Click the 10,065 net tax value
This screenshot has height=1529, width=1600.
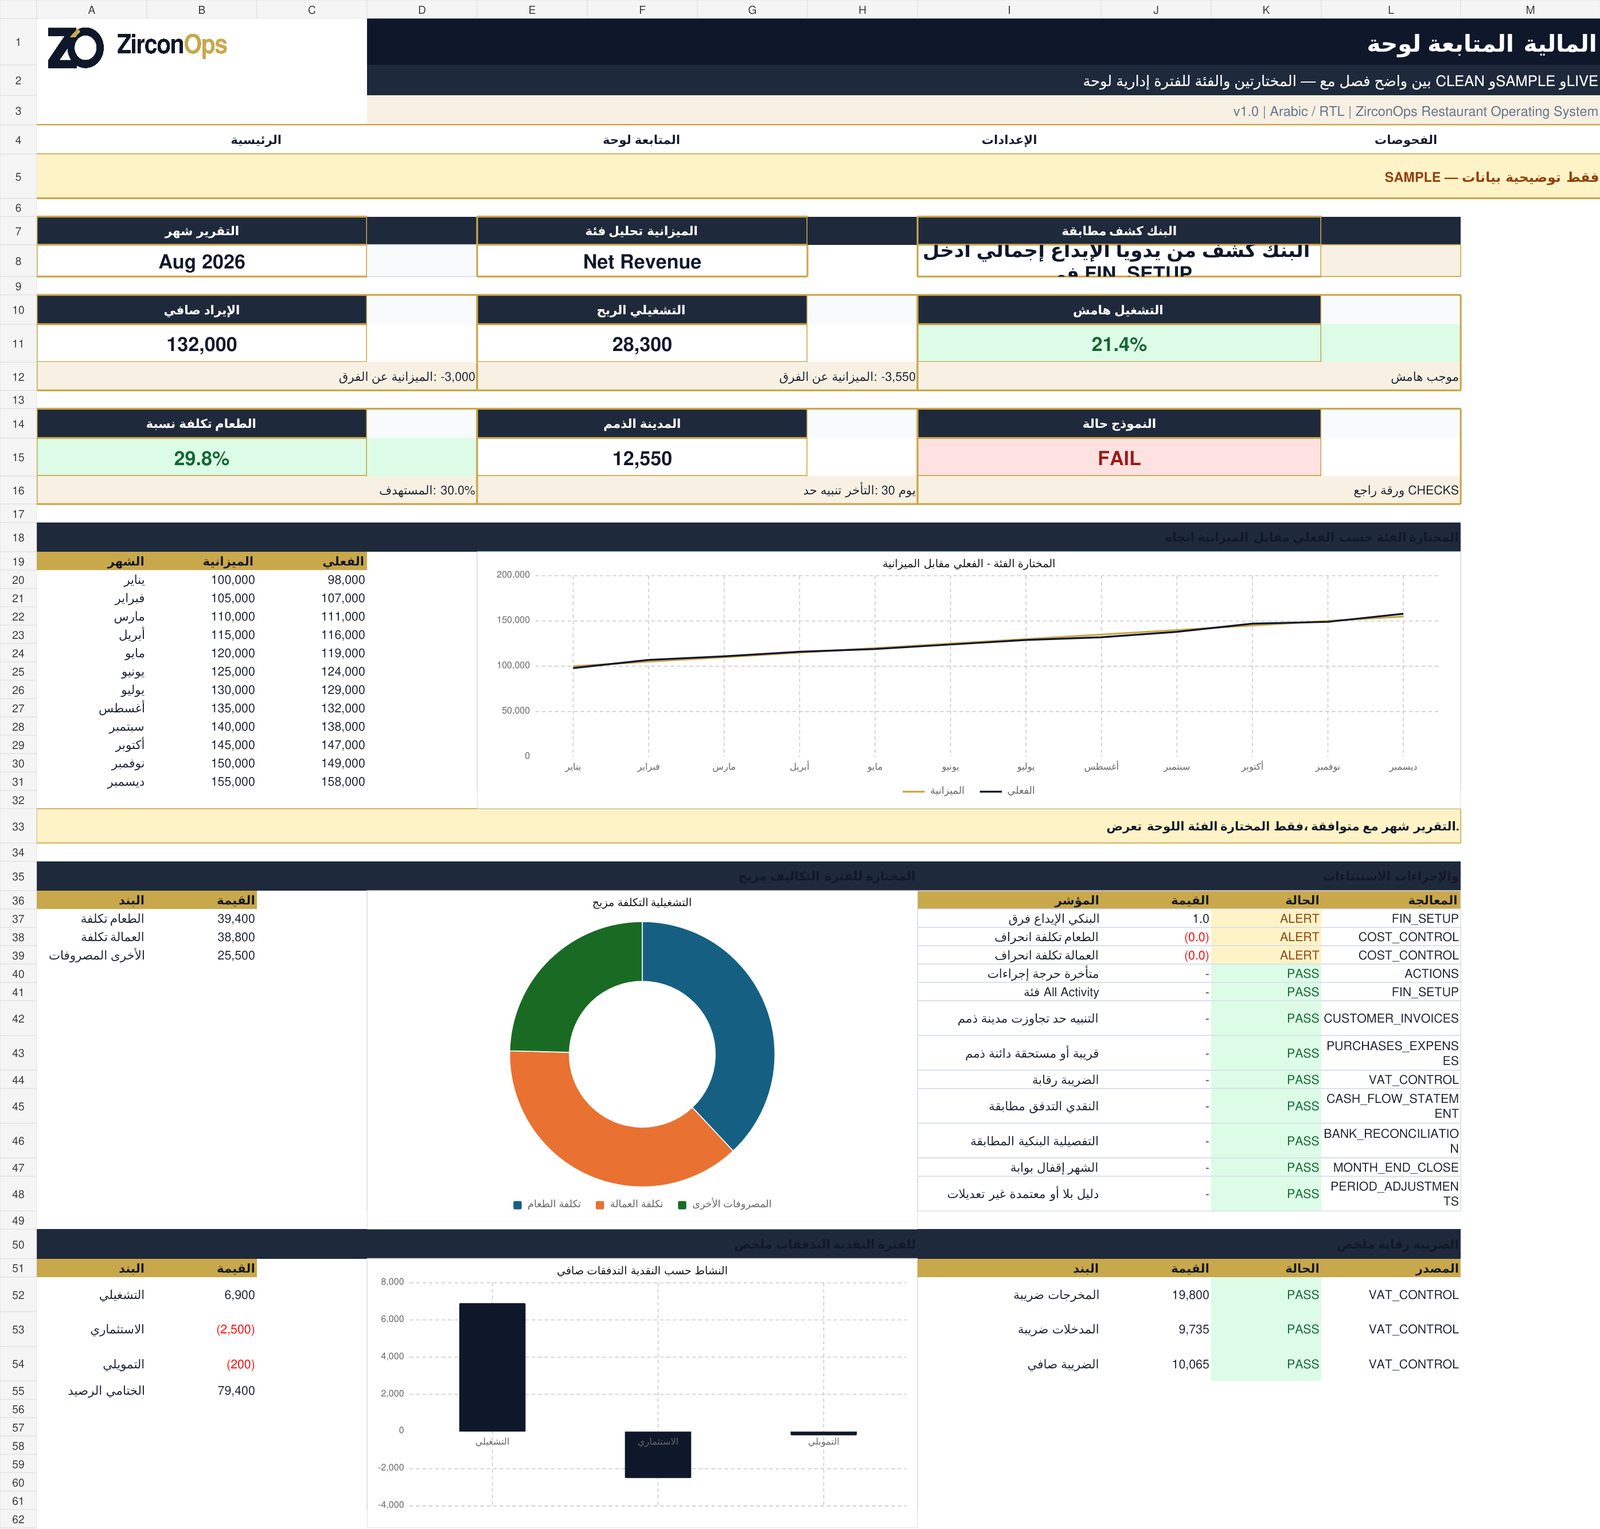tap(1191, 1365)
